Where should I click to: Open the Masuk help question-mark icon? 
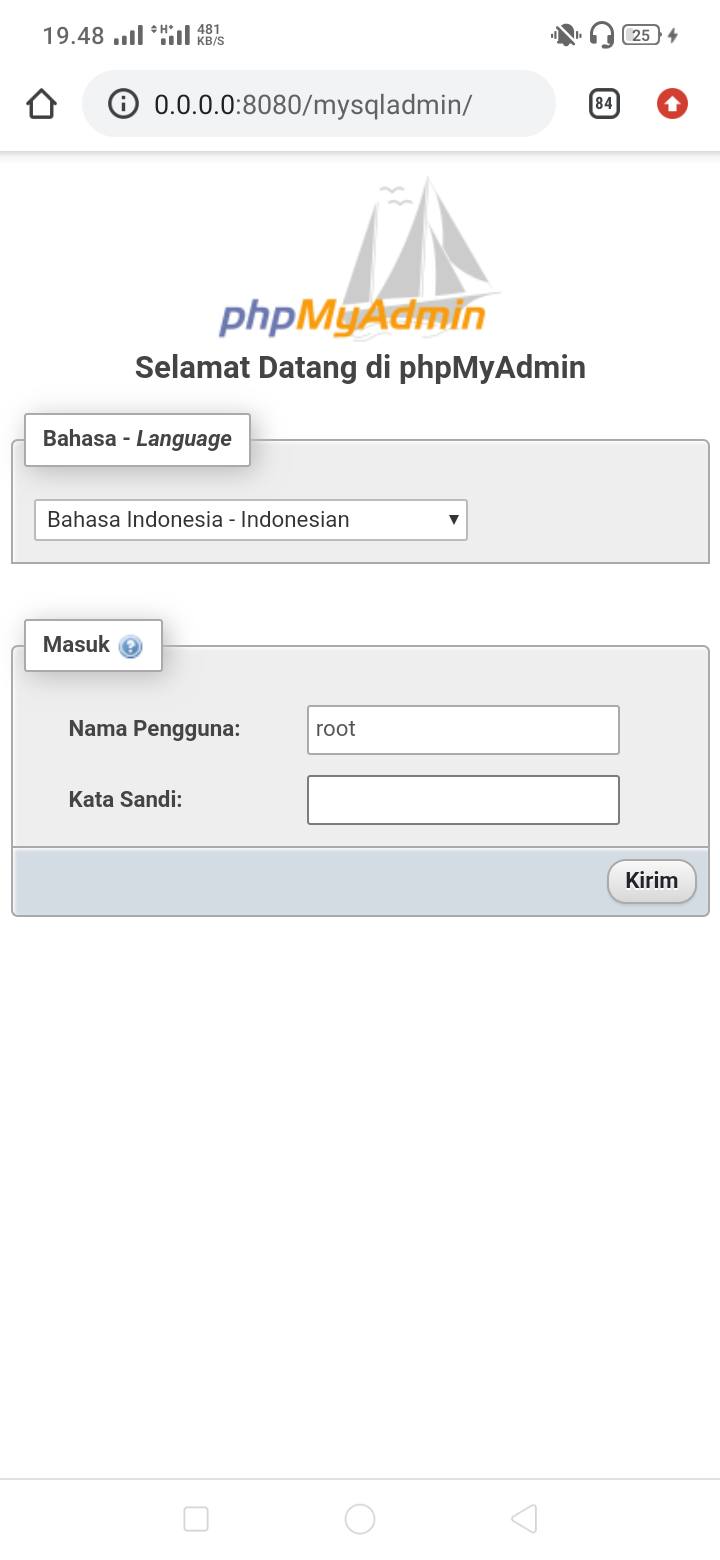[130, 646]
